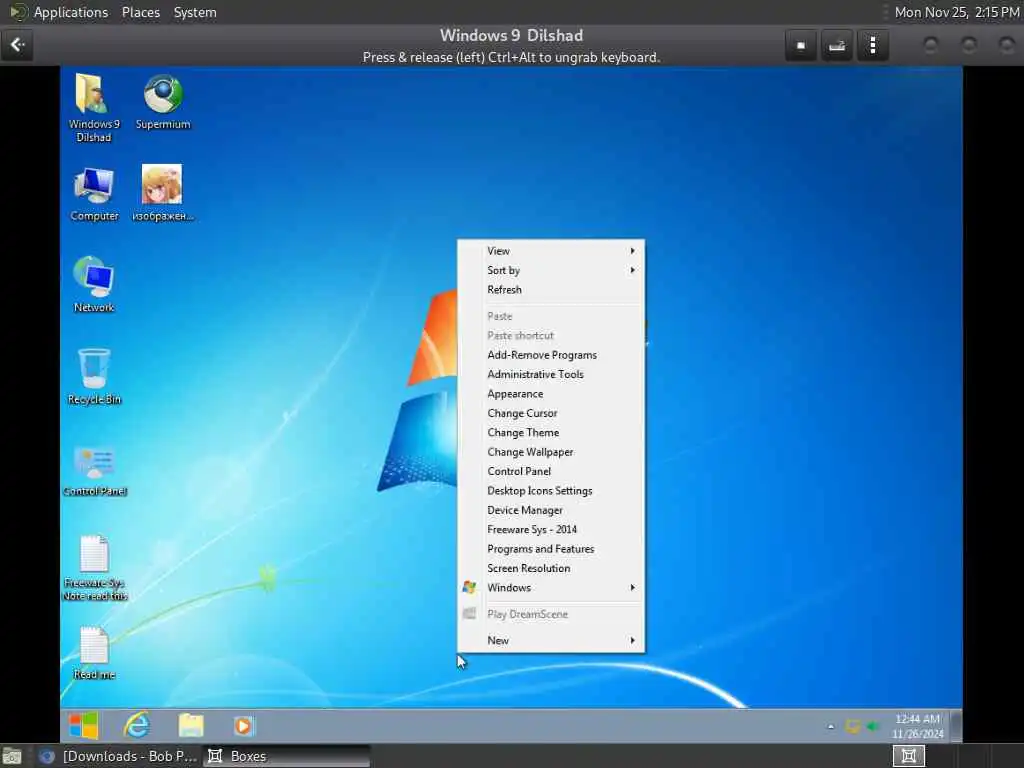Open the Recycle Bin icon
1024x768 pixels.
[94, 377]
